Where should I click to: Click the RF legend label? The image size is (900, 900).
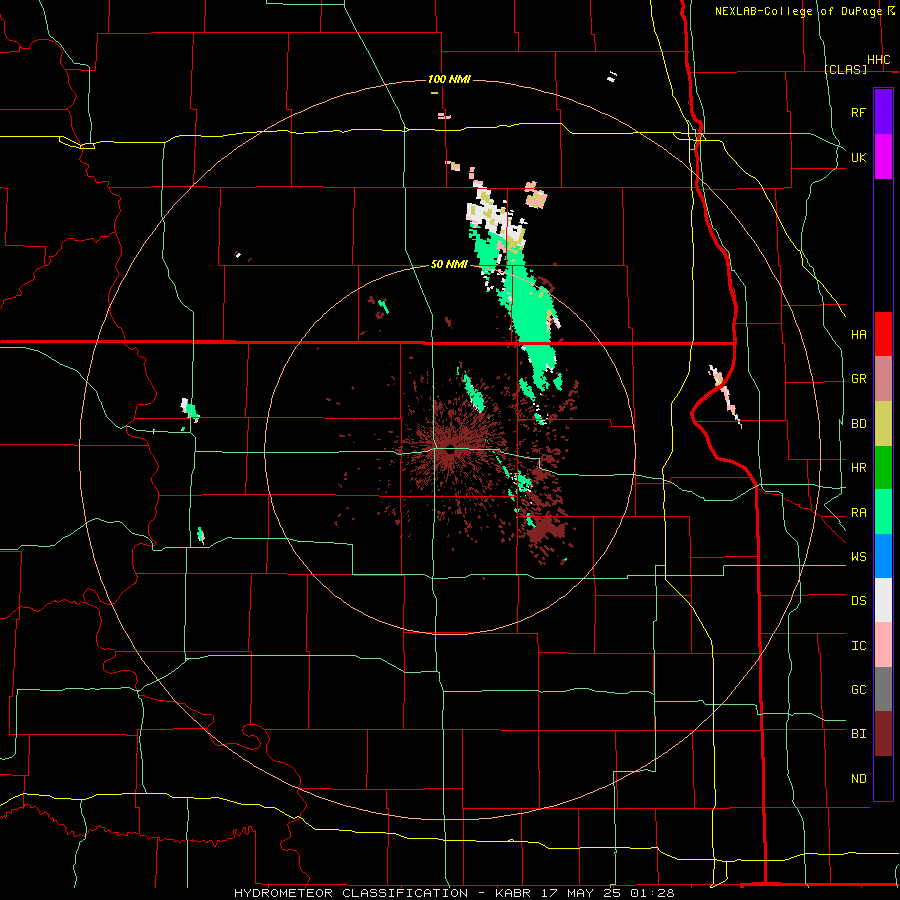(858, 112)
